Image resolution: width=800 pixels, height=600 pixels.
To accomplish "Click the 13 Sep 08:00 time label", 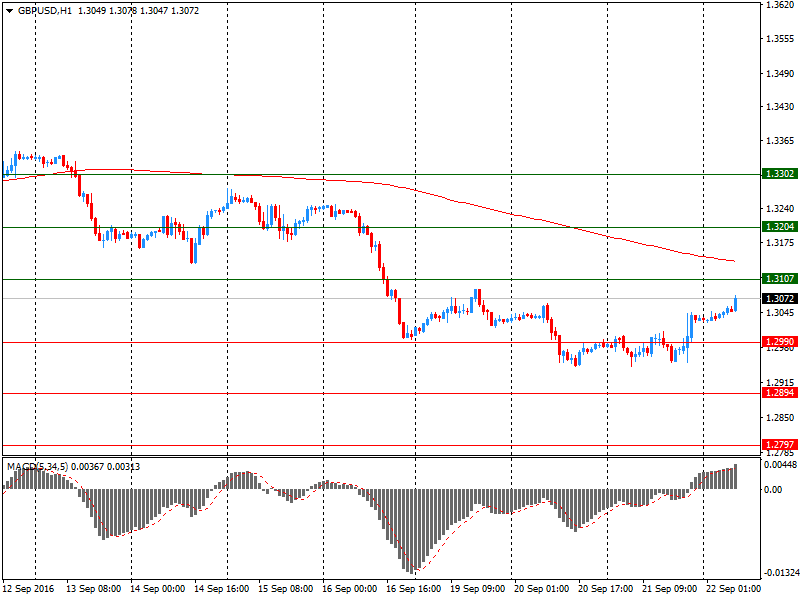I will [x=93, y=589].
